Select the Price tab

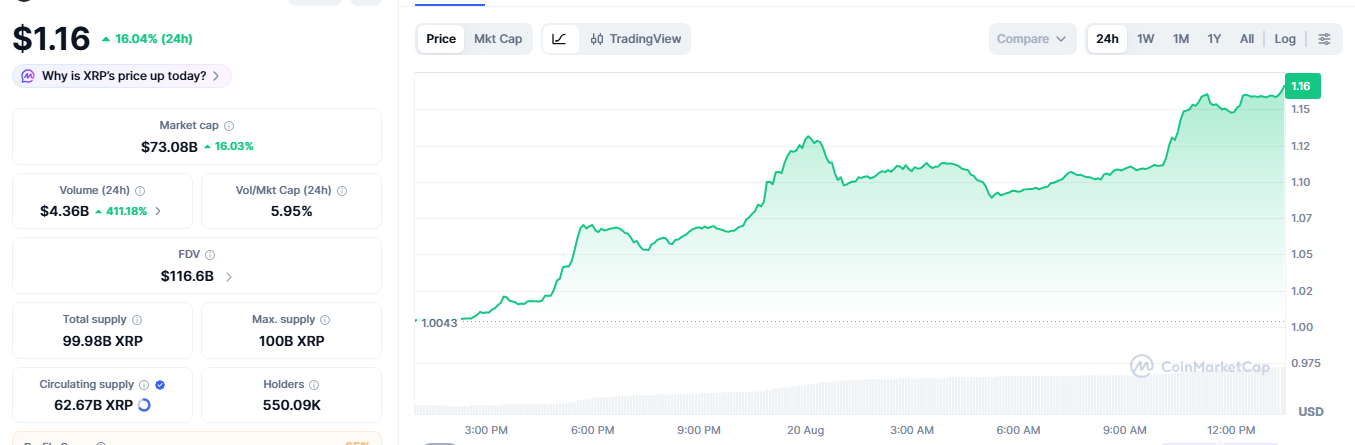441,39
